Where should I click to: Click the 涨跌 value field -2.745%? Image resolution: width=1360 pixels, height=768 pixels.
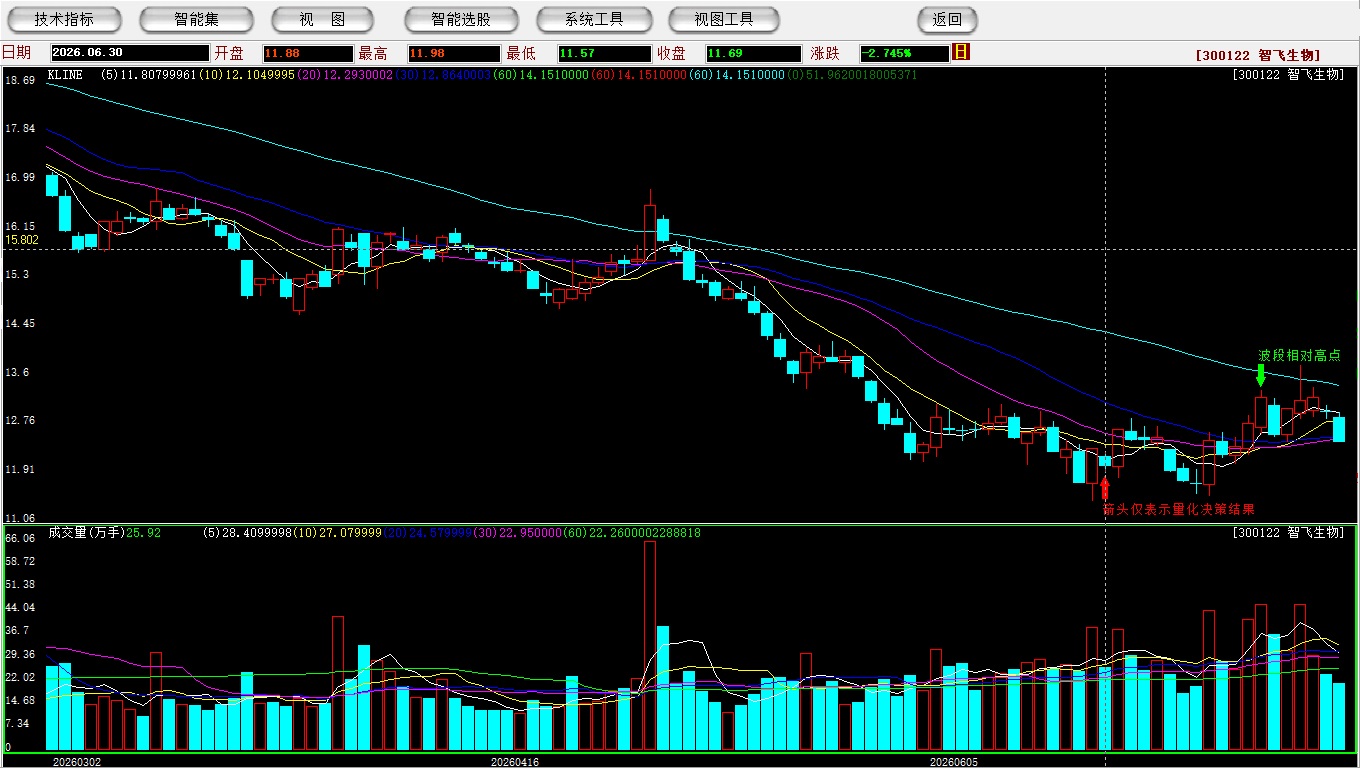(x=904, y=53)
